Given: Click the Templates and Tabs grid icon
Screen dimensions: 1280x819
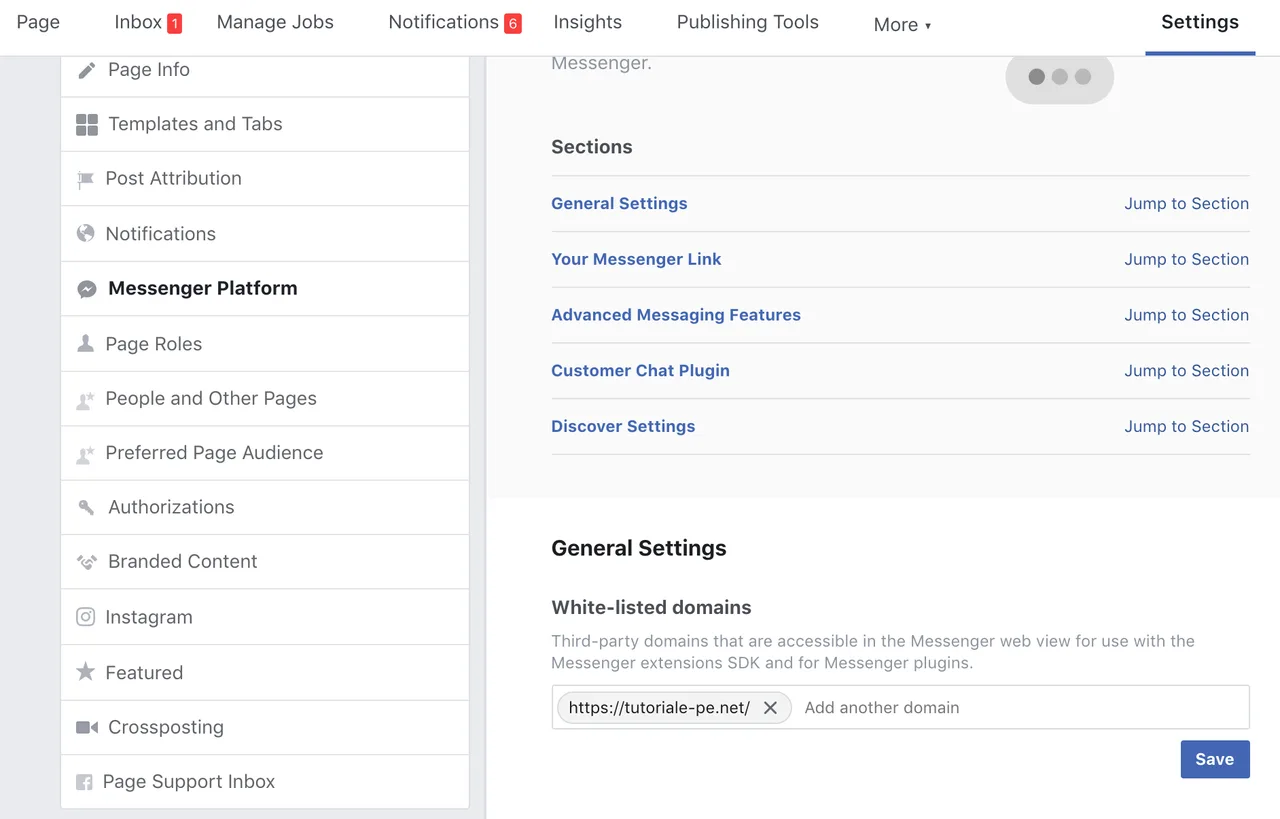Looking at the screenshot, I should click(87, 125).
